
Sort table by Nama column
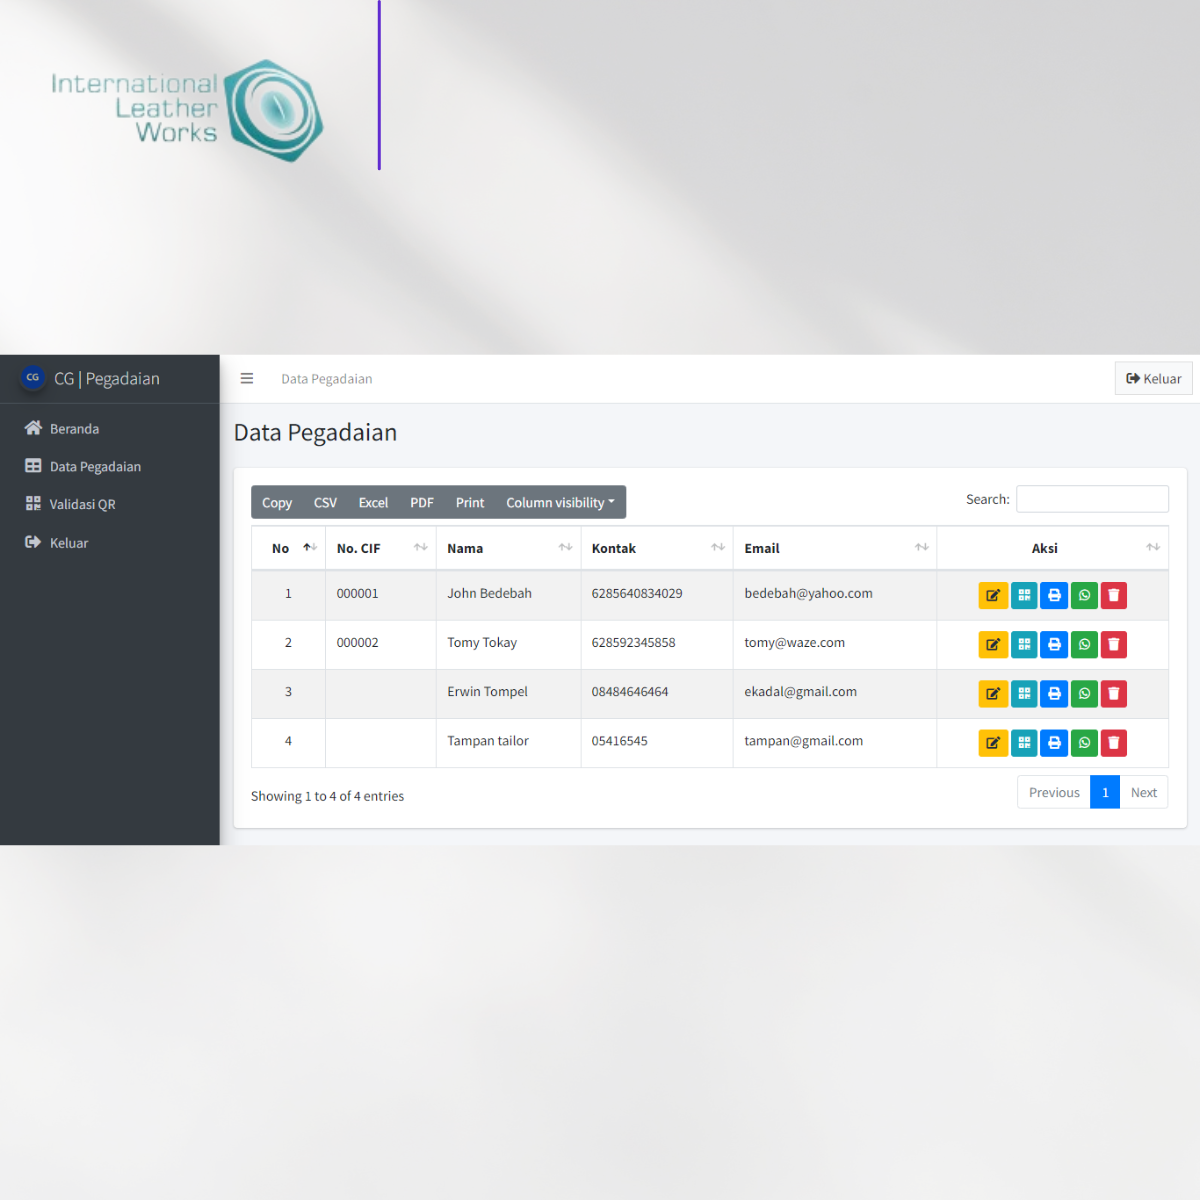pos(509,548)
